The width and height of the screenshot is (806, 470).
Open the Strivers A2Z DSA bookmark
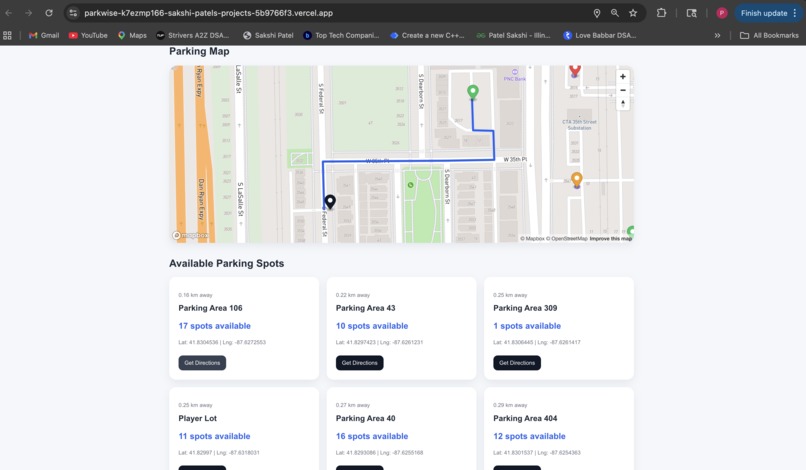[193, 35]
